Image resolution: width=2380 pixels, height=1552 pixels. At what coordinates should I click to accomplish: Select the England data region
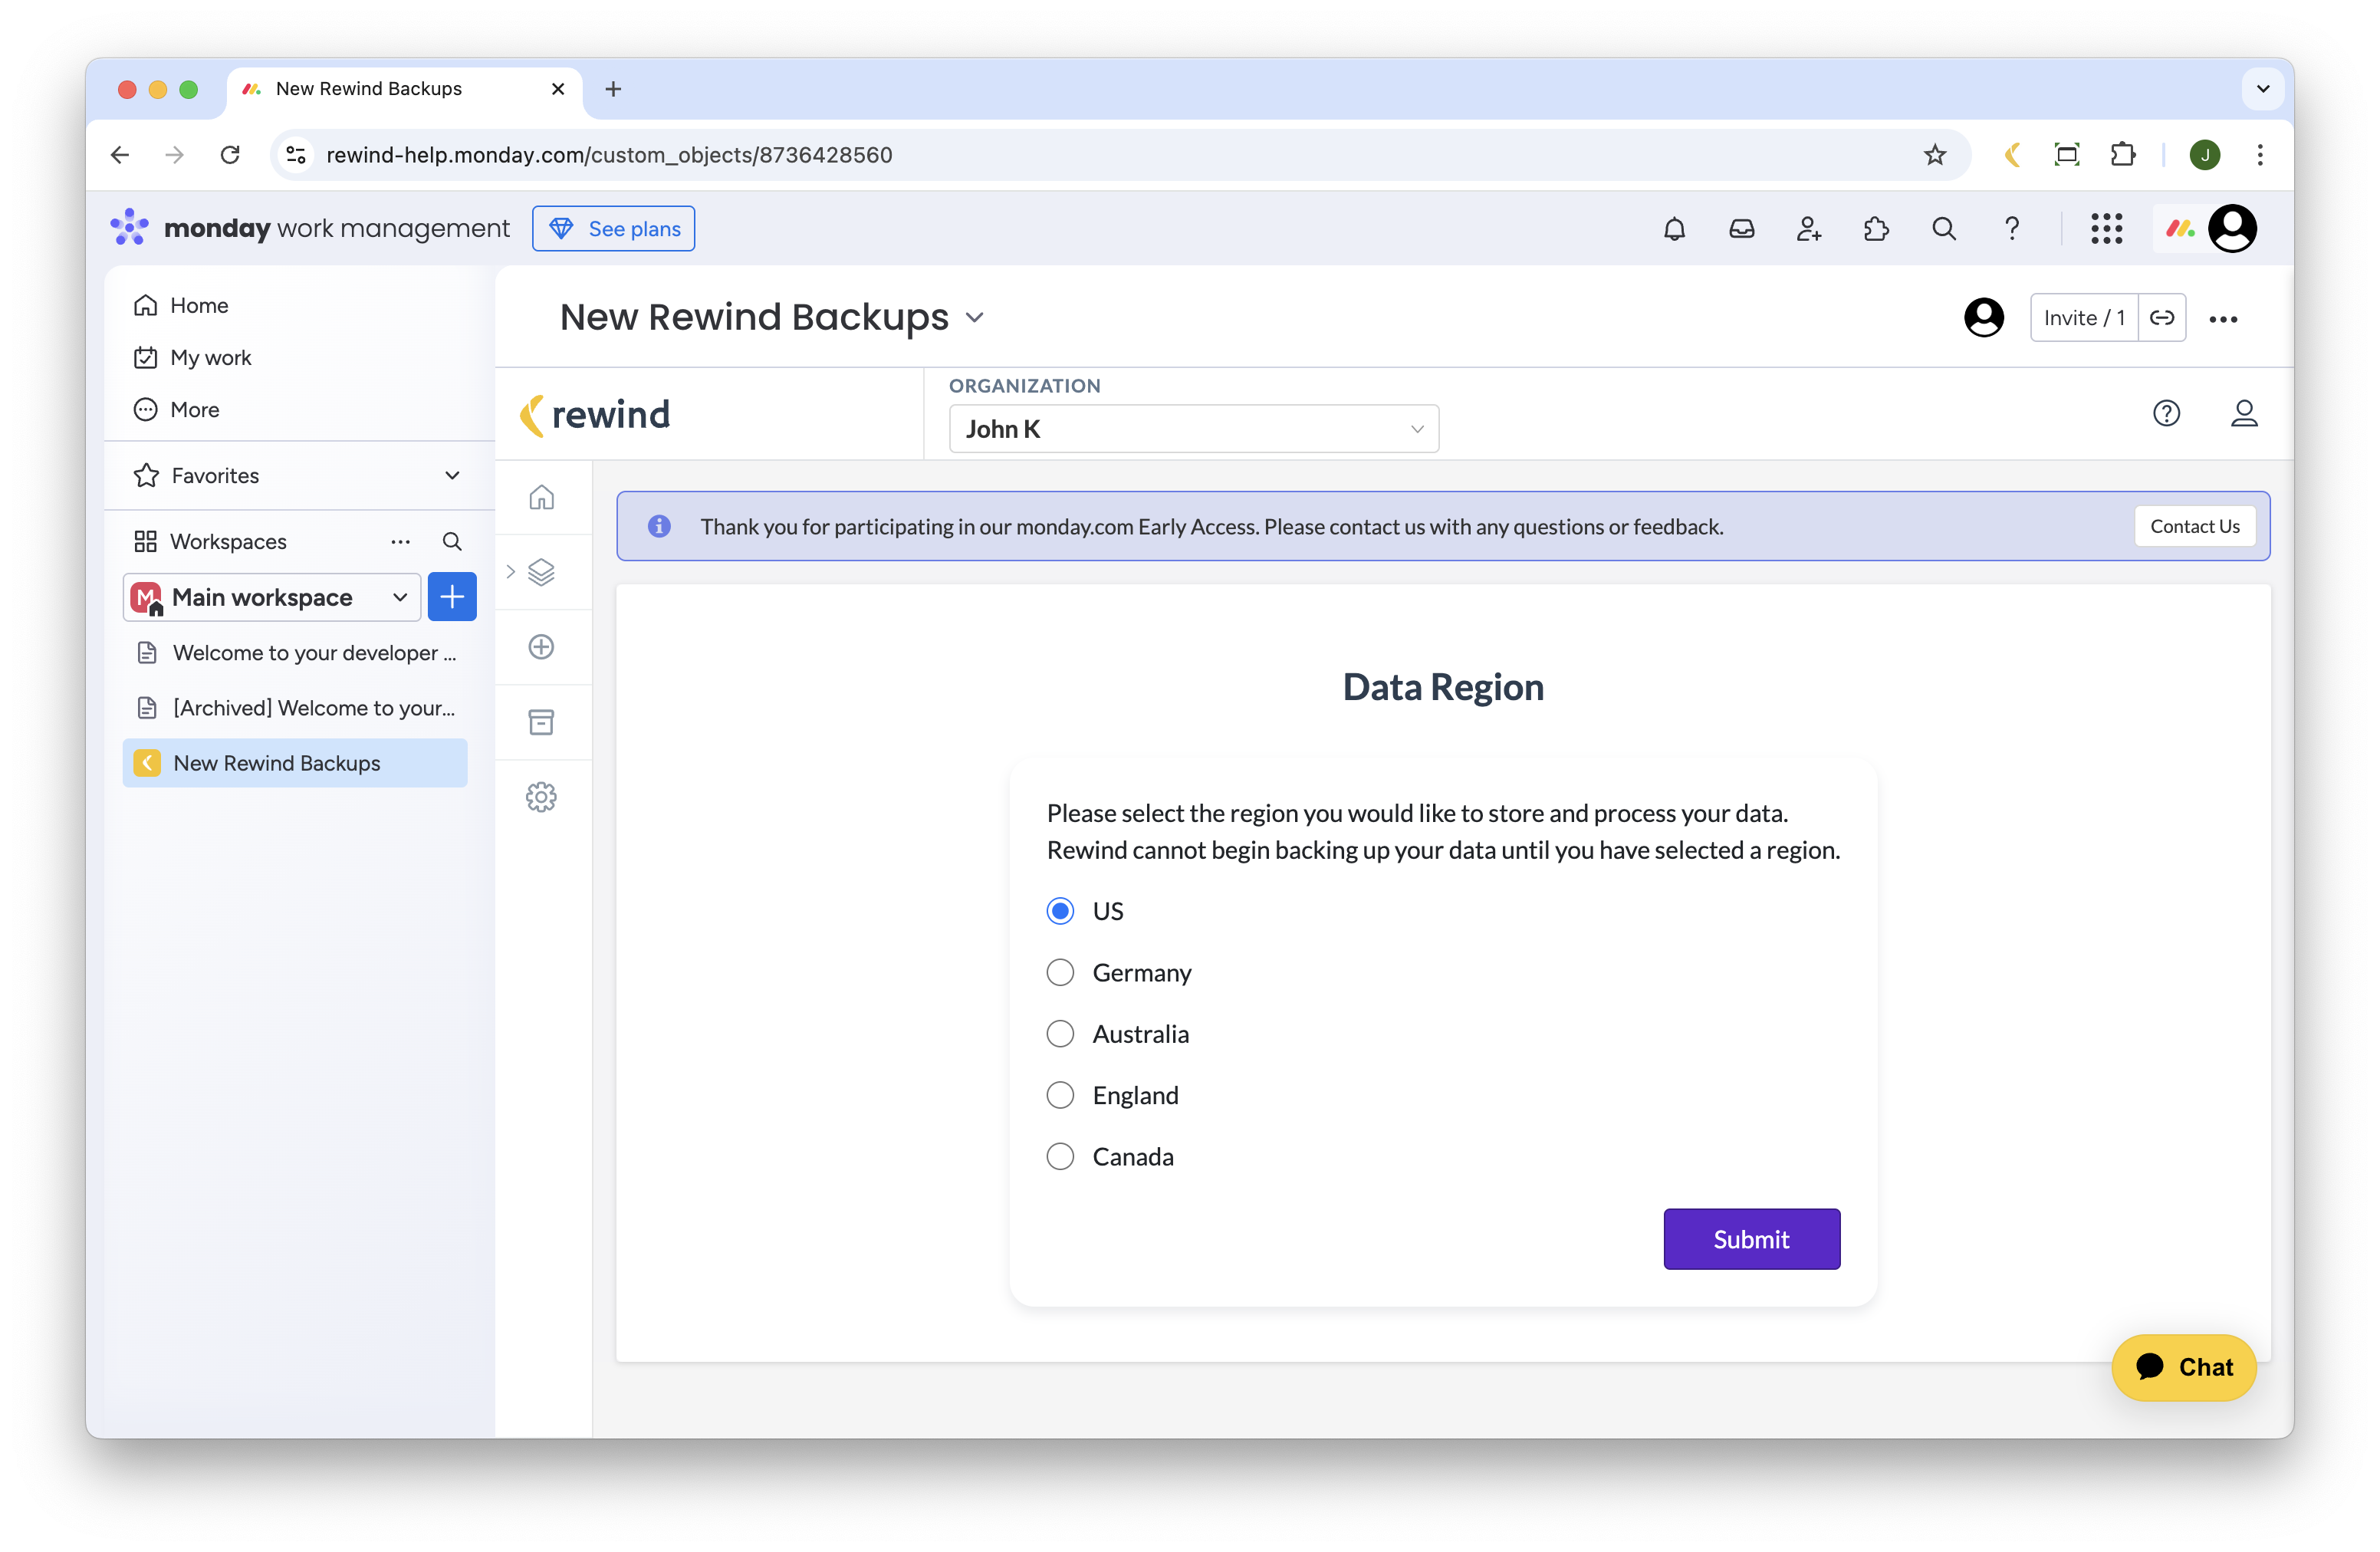[1060, 1095]
